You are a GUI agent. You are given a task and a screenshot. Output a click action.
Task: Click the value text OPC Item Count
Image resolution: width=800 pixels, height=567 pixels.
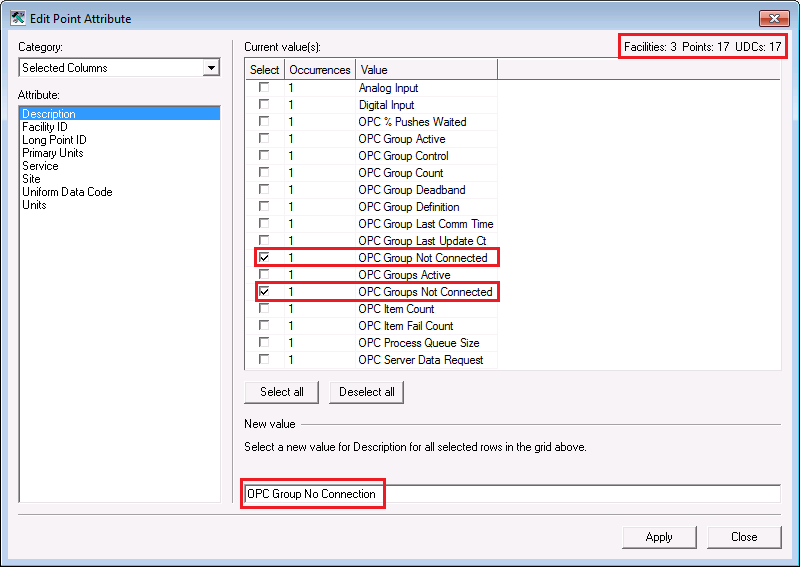point(396,309)
